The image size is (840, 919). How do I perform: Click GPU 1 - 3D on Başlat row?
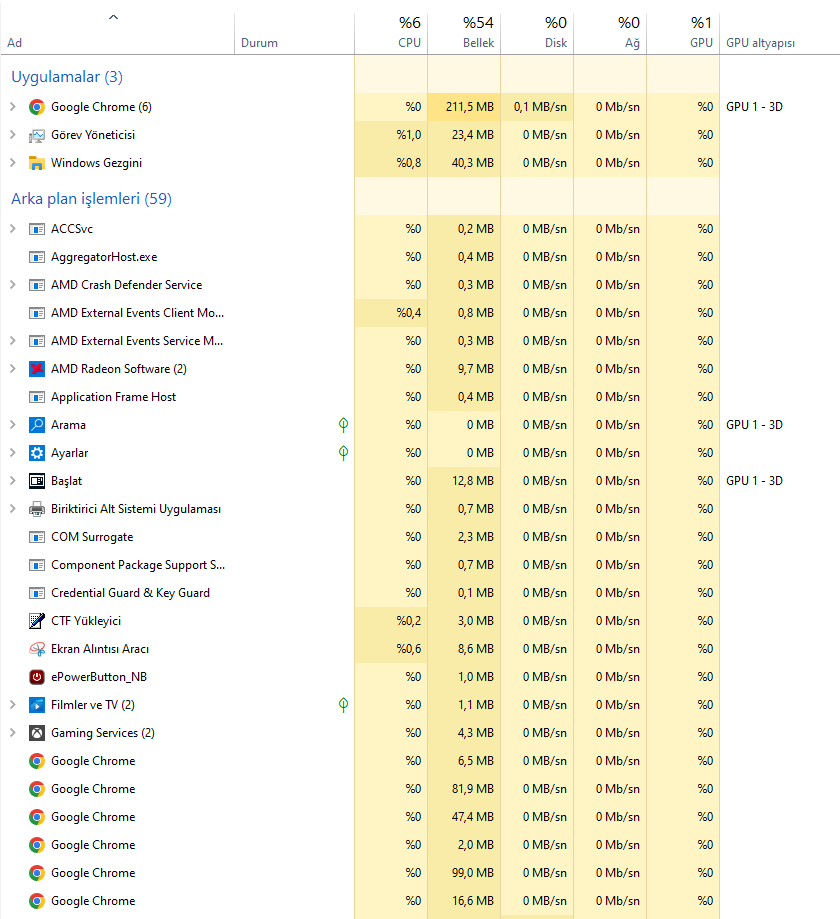[754, 481]
